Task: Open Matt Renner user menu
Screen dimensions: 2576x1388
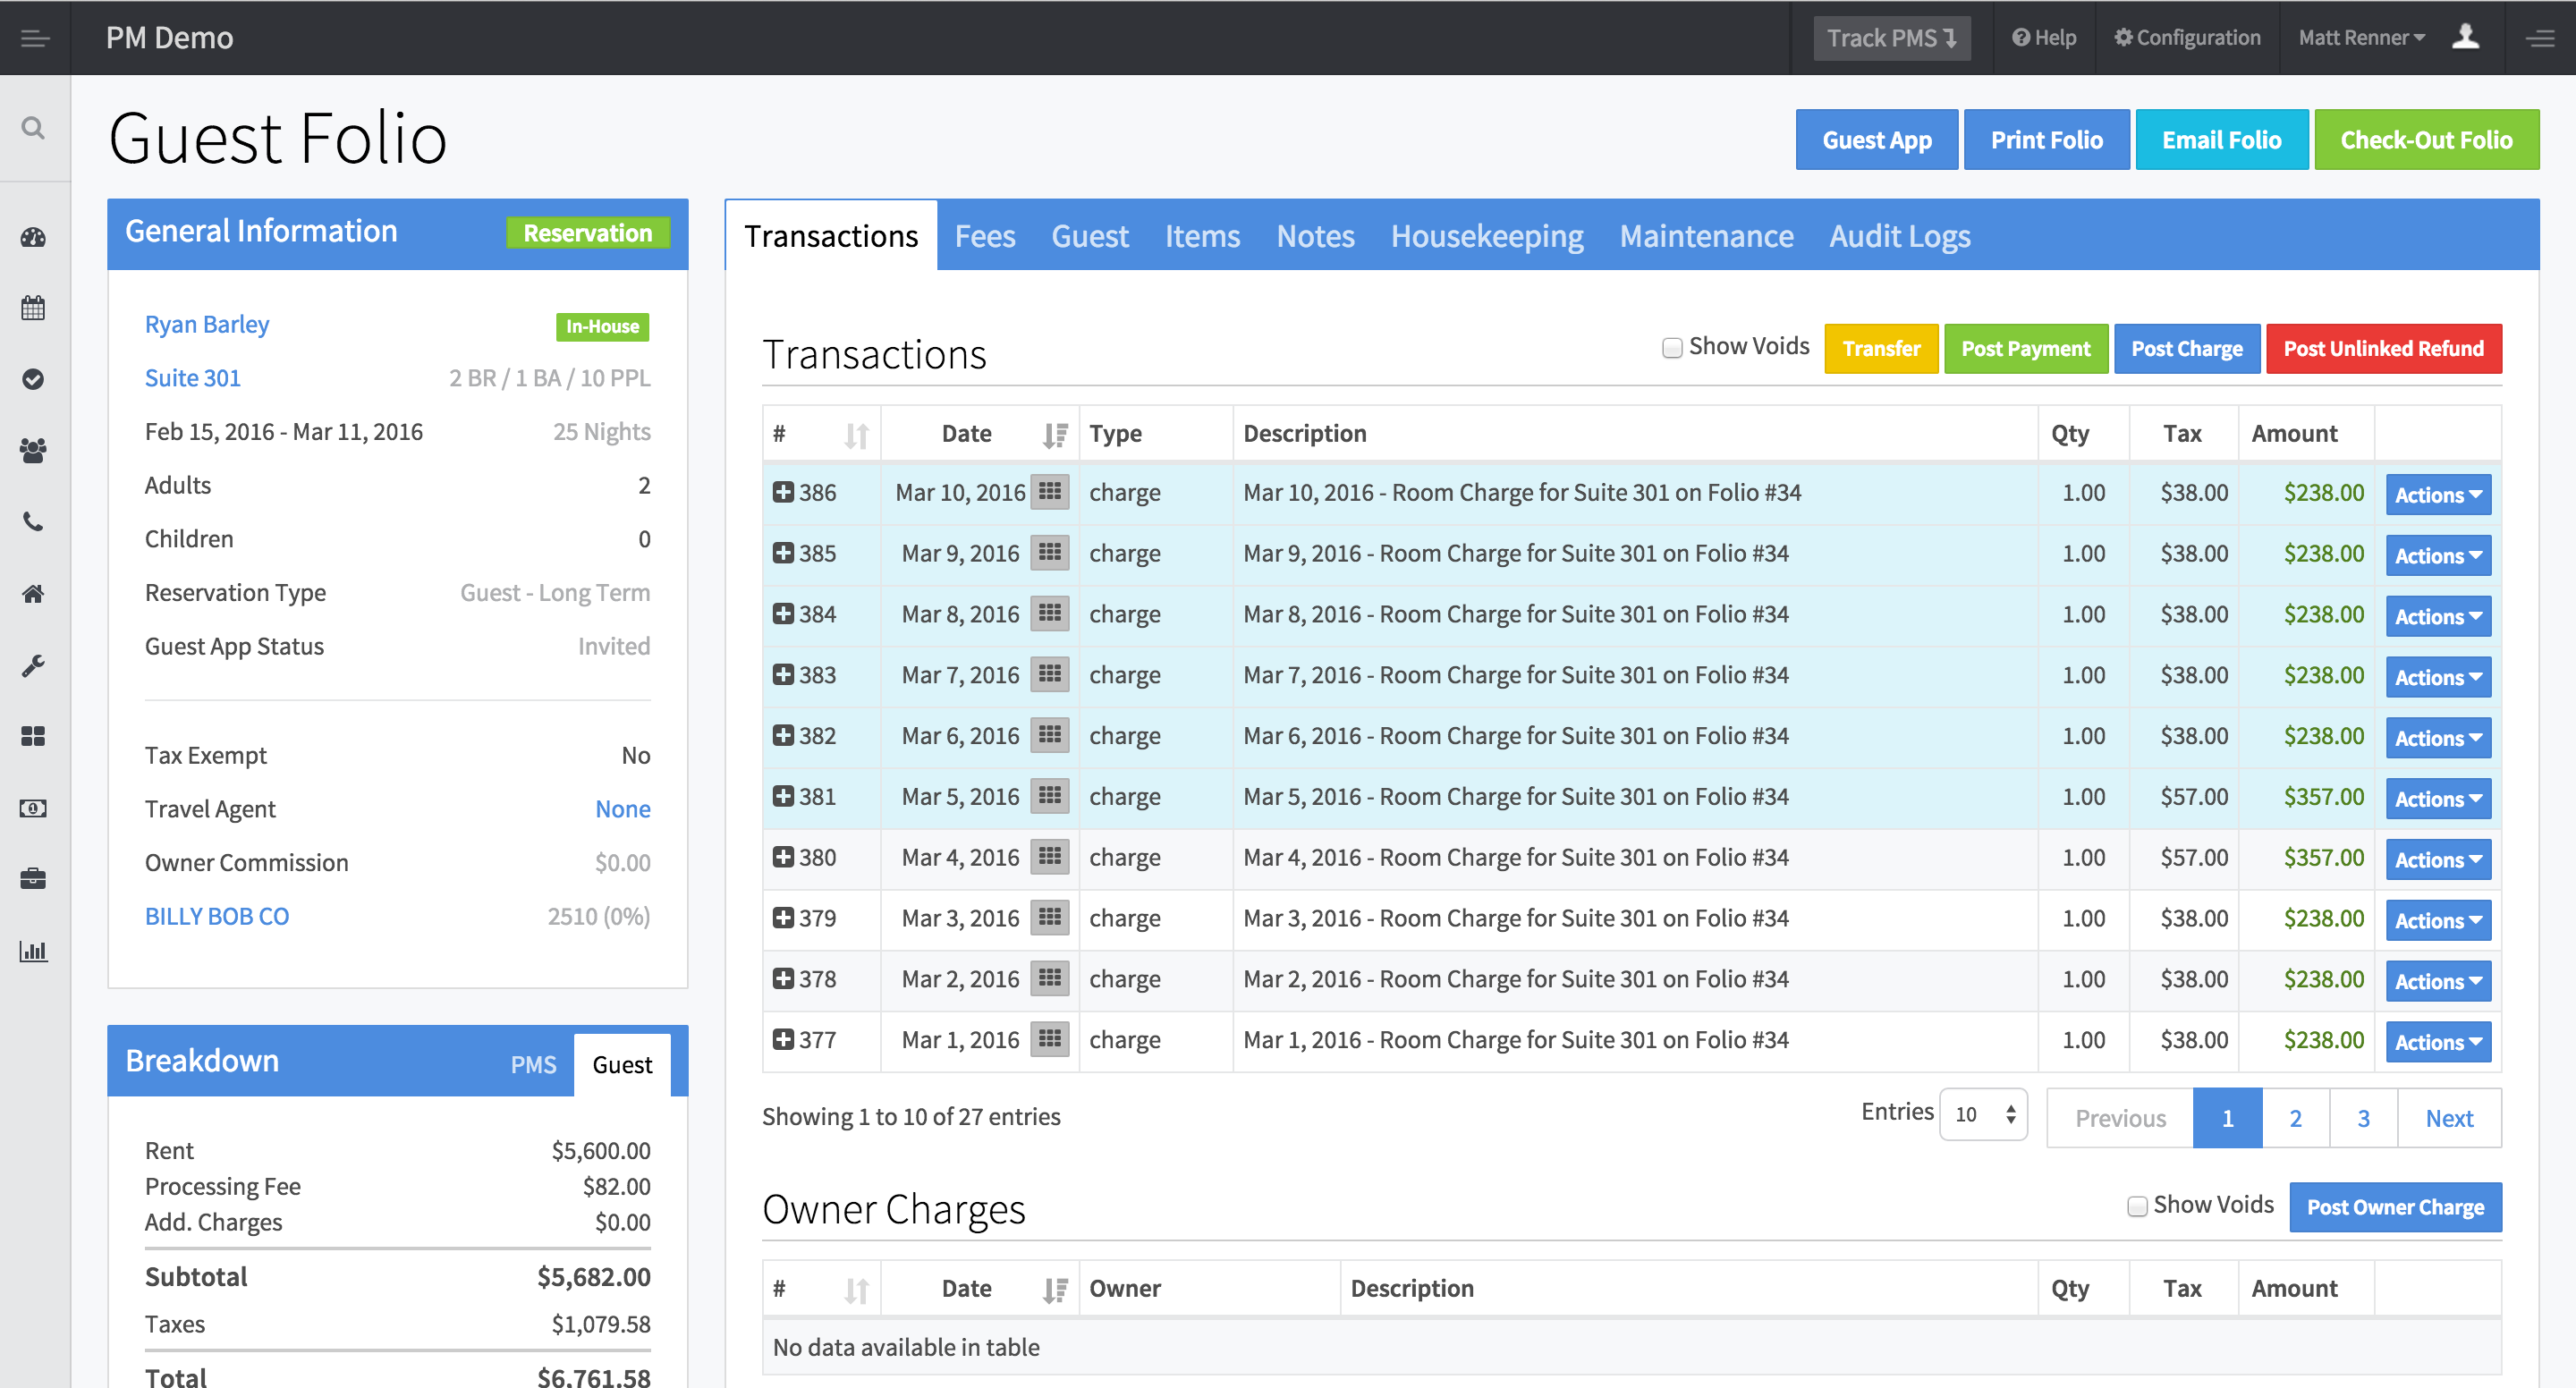Action: point(2361,38)
